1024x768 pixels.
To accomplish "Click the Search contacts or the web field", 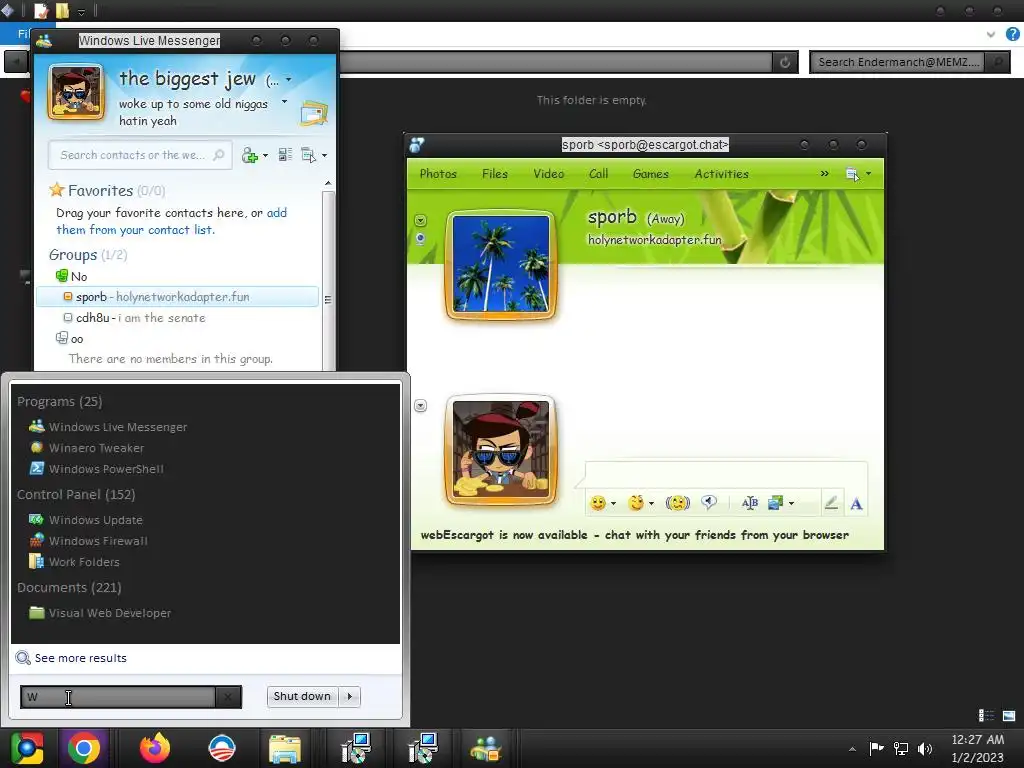I will [x=140, y=155].
